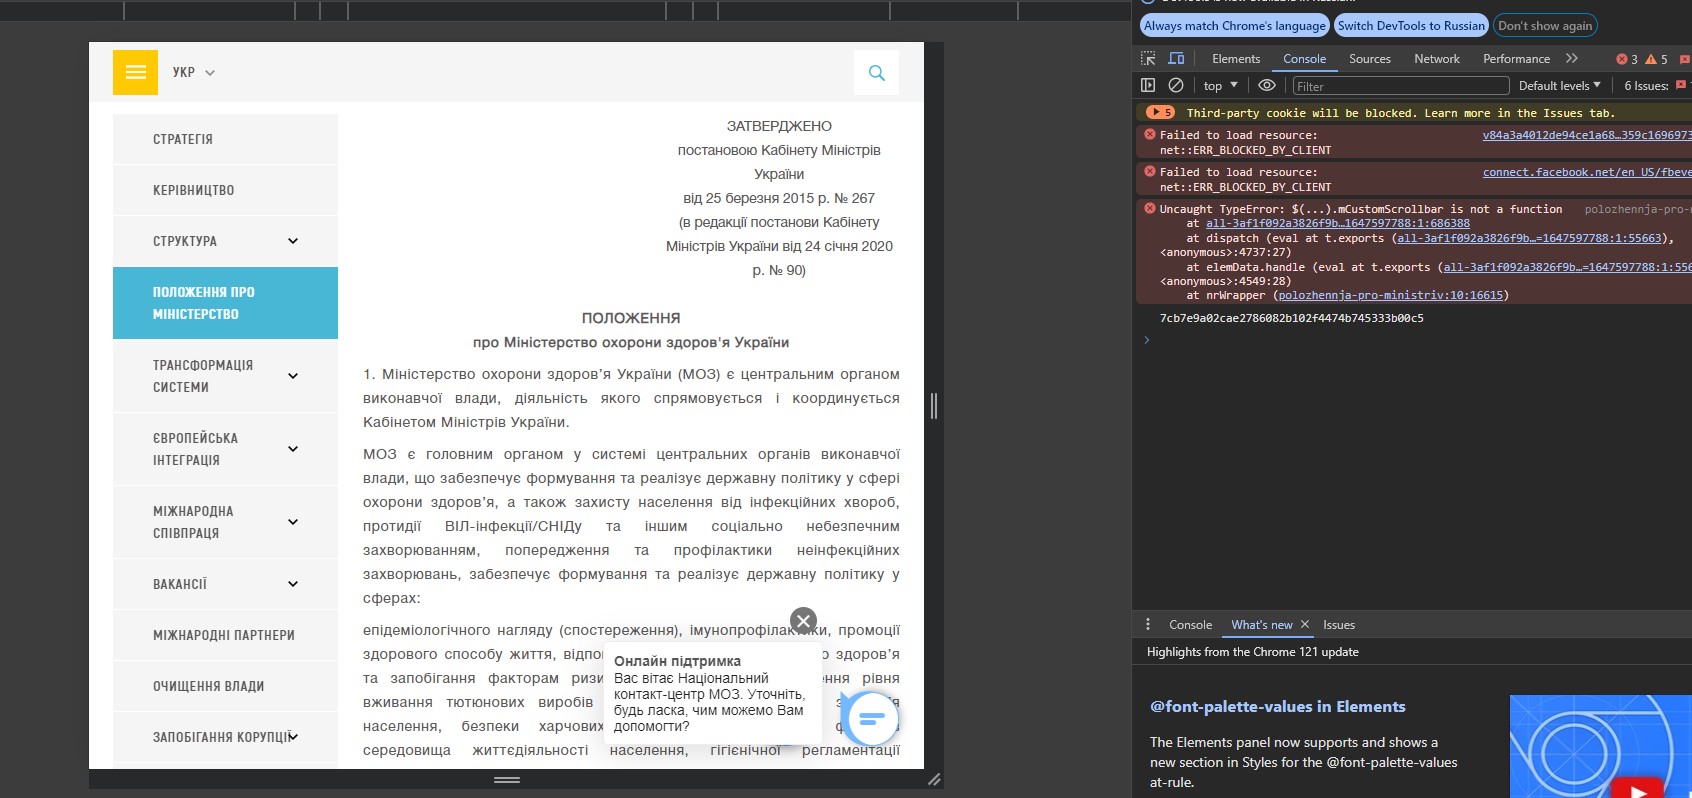Viewport: 1692px width, 798px height.
Task: Show the console sidebar panel
Action: pos(1148,86)
